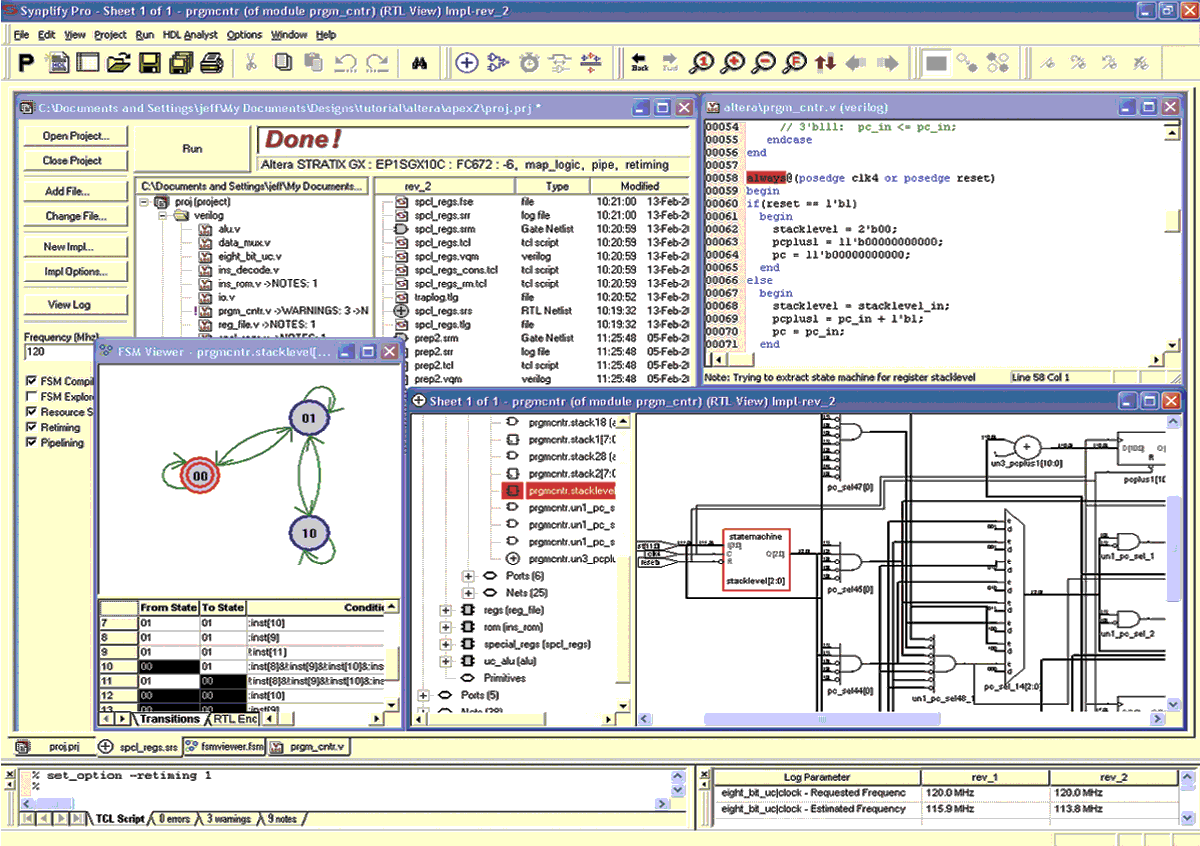Expand the rom (ins_rom) node

pyautogui.click(x=448, y=628)
